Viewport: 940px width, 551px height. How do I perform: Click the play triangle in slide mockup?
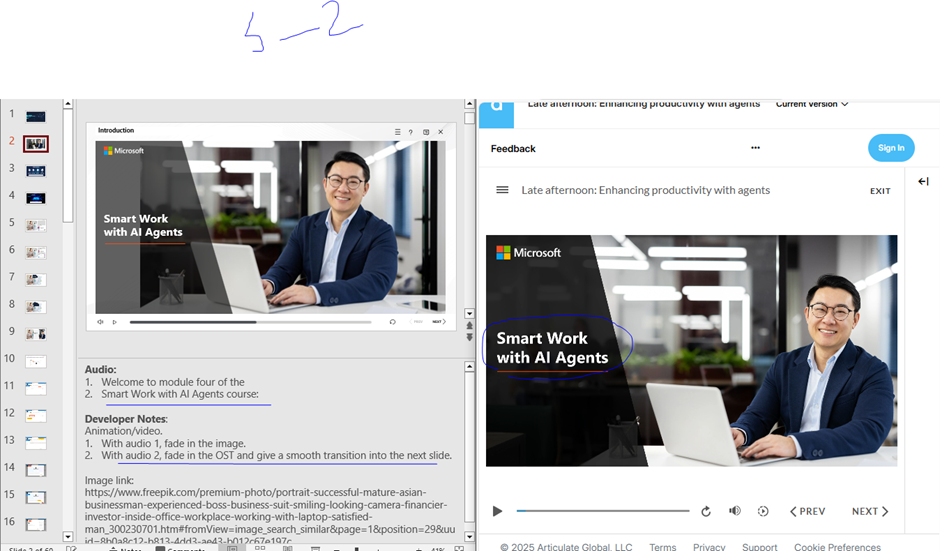coord(115,322)
